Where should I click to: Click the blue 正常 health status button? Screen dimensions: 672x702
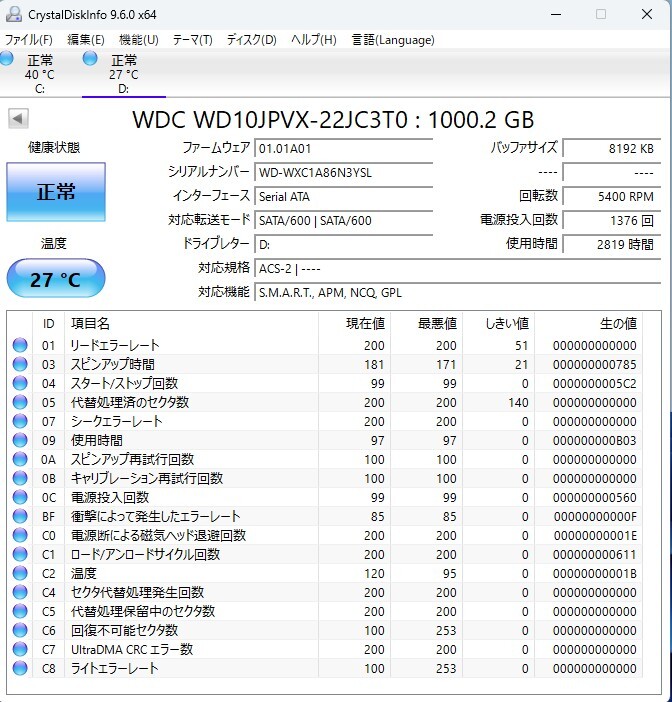pyautogui.click(x=56, y=192)
